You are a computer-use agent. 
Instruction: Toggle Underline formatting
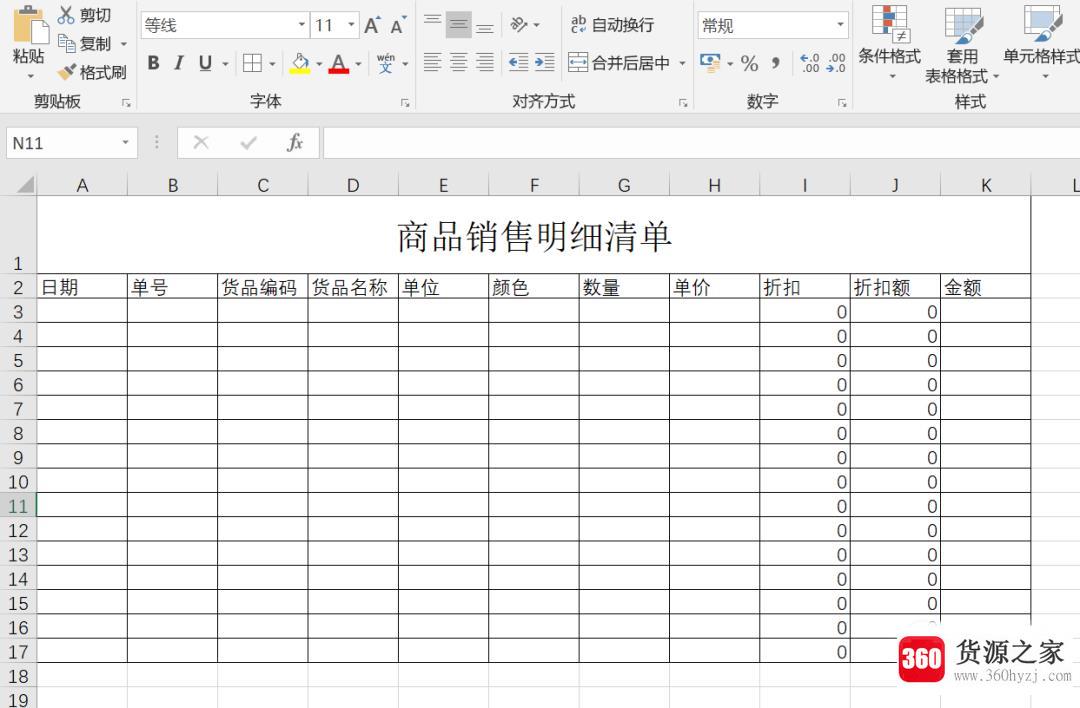pos(205,63)
